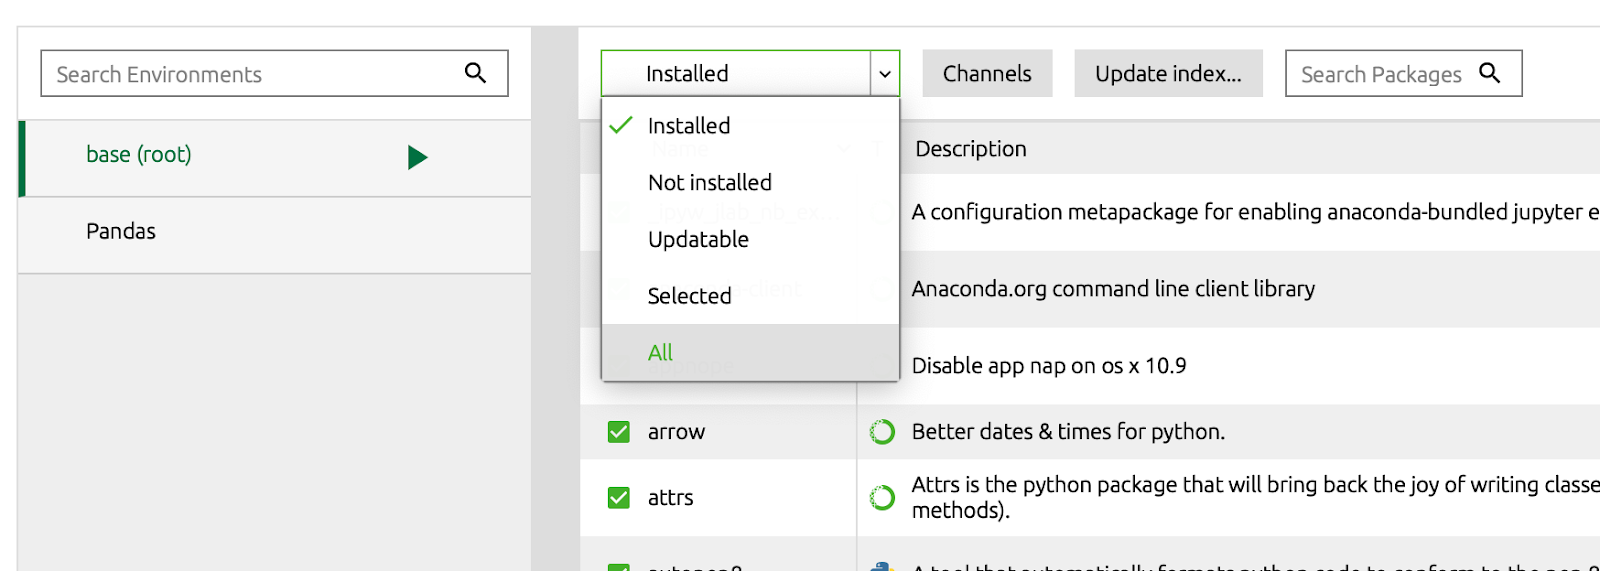Click the Installed filter combo box field
The height and width of the screenshot is (571, 1600).
[735, 74]
